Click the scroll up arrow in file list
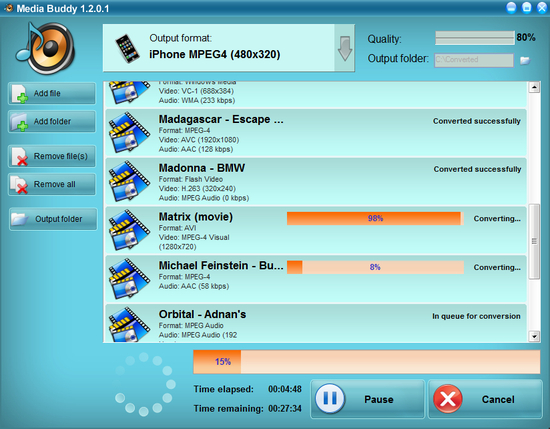 534,87
